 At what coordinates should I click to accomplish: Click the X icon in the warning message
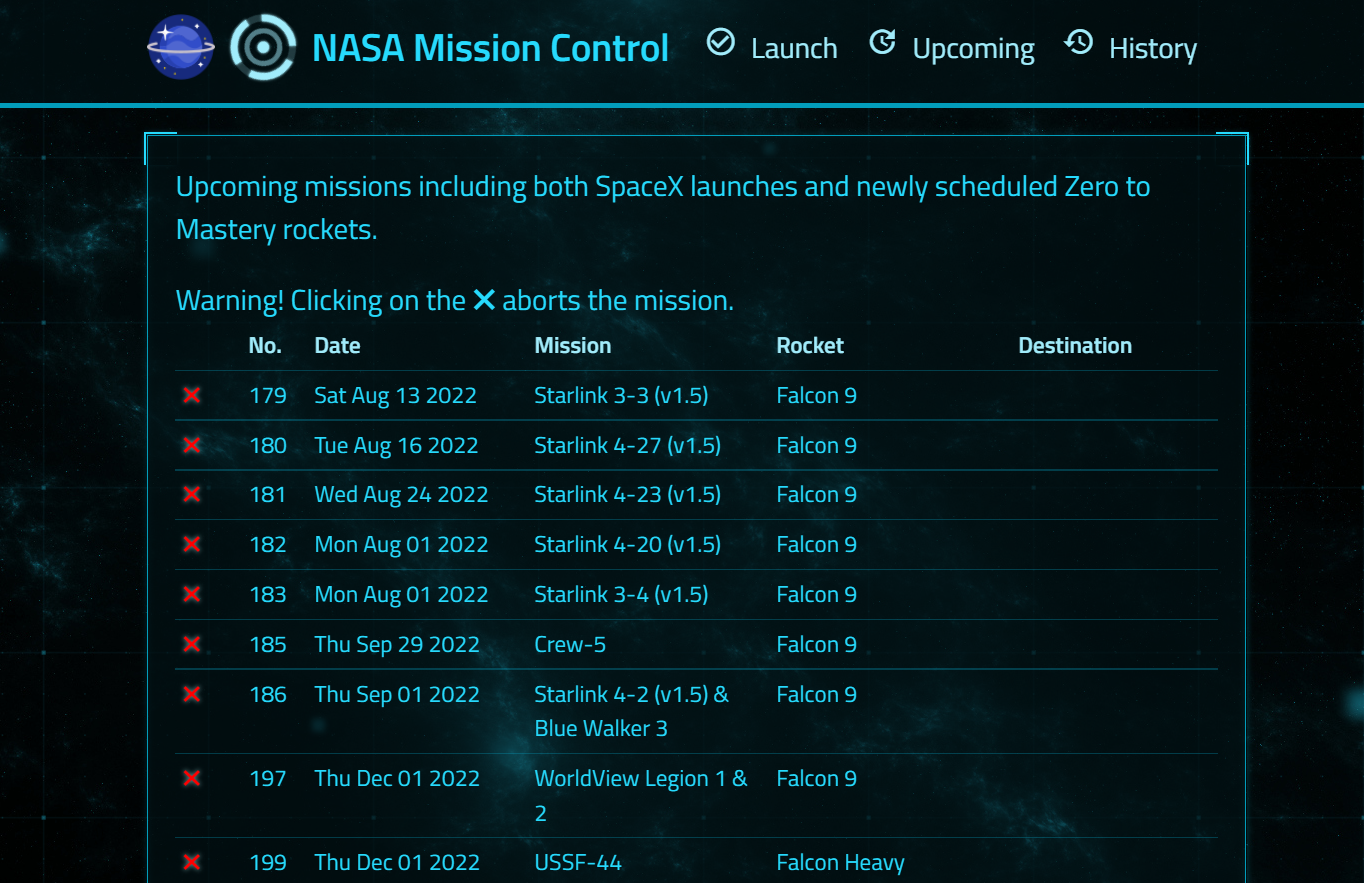click(x=486, y=298)
